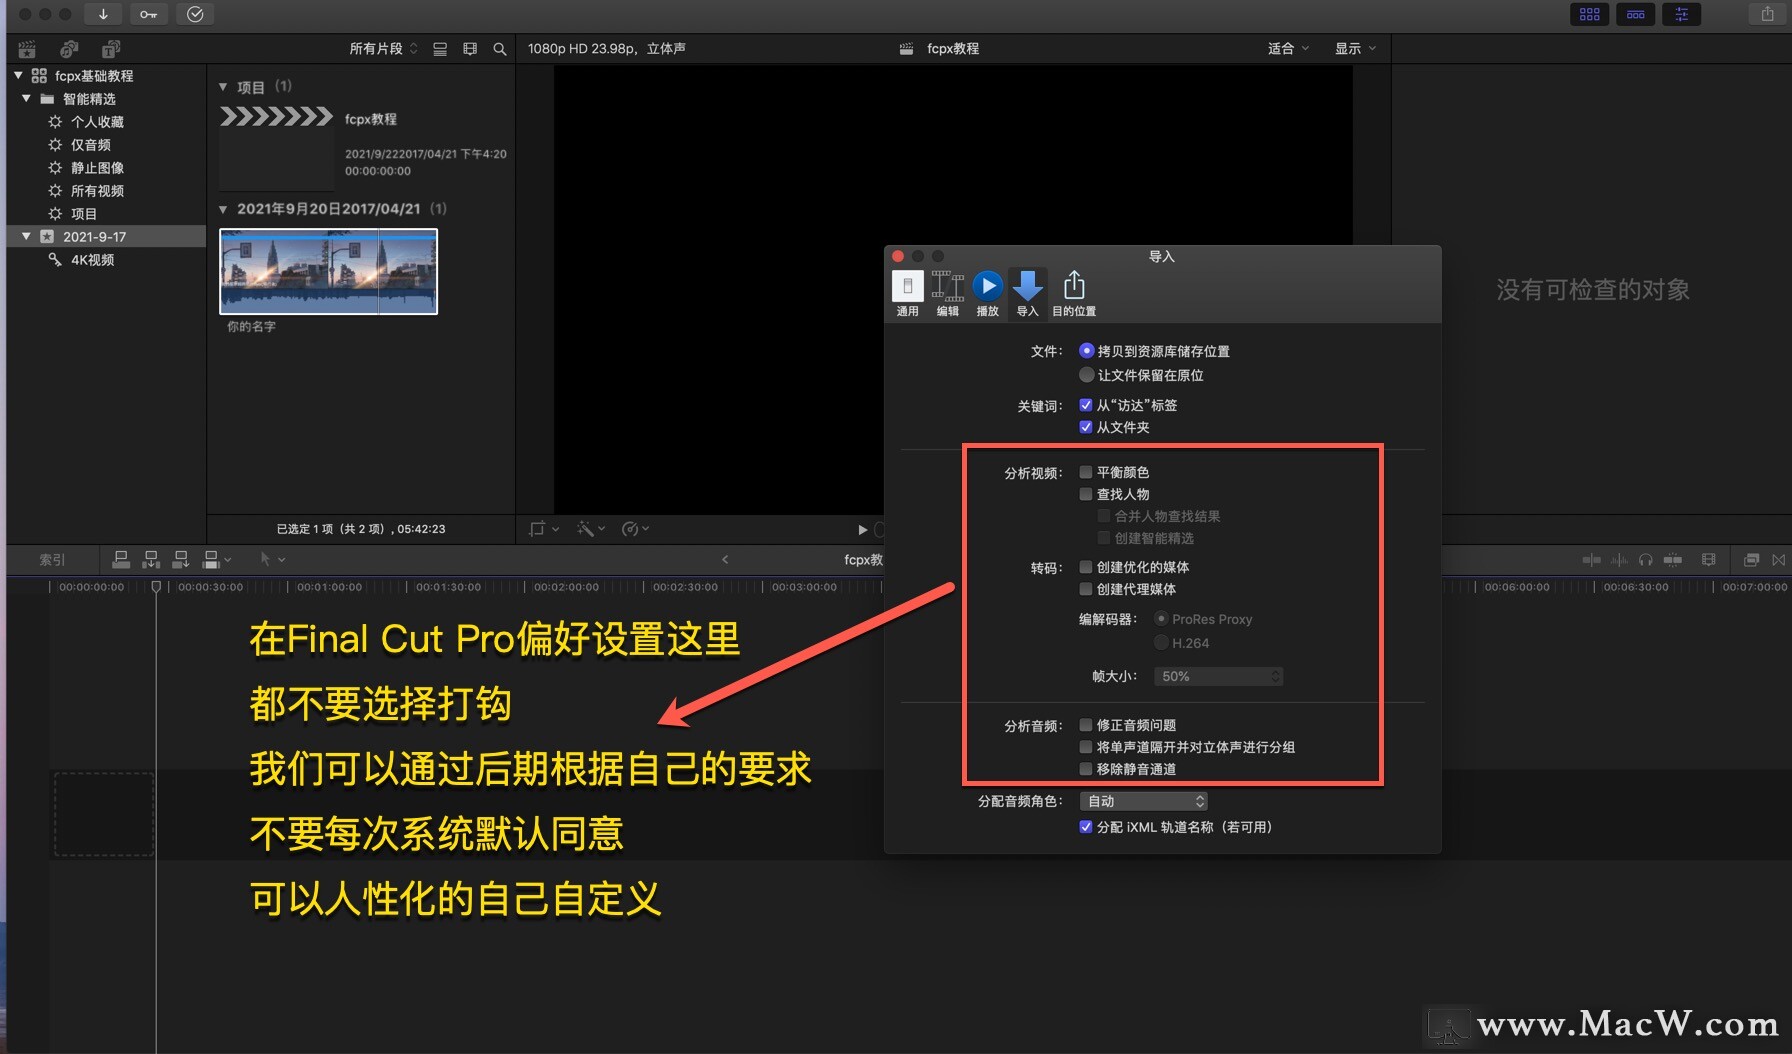Open the transform tool dropdown
Viewport: 1792px width, 1054px height.
click(544, 529)
